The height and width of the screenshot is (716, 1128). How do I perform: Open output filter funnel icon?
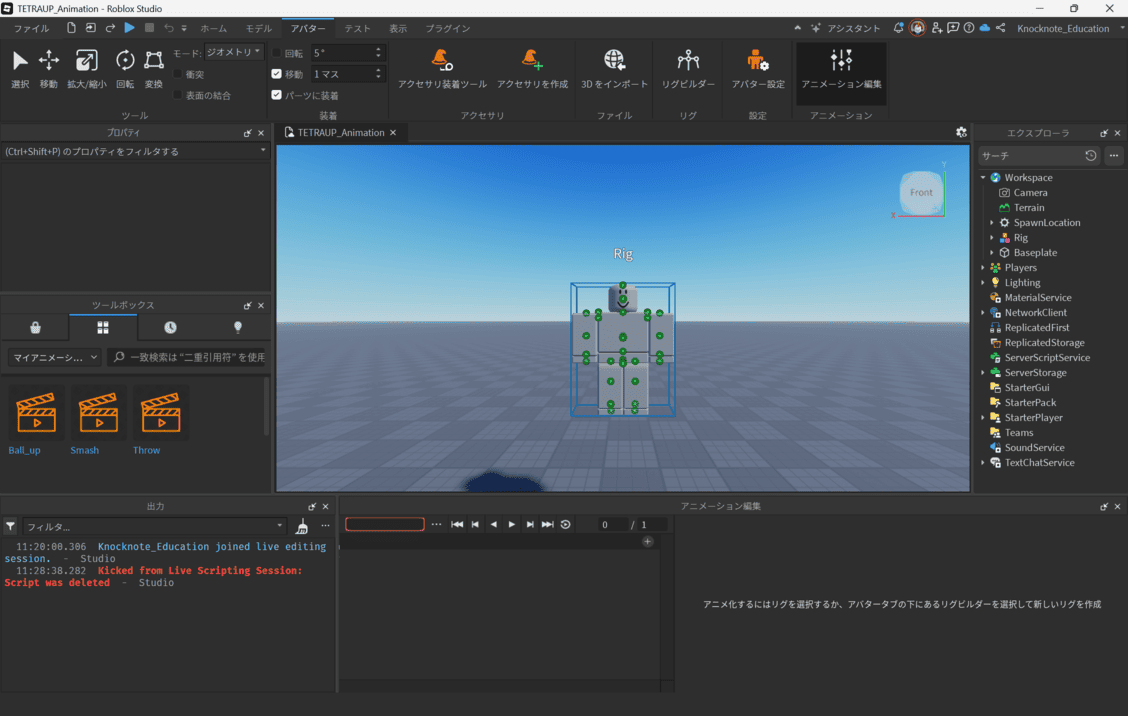point(10,527)
